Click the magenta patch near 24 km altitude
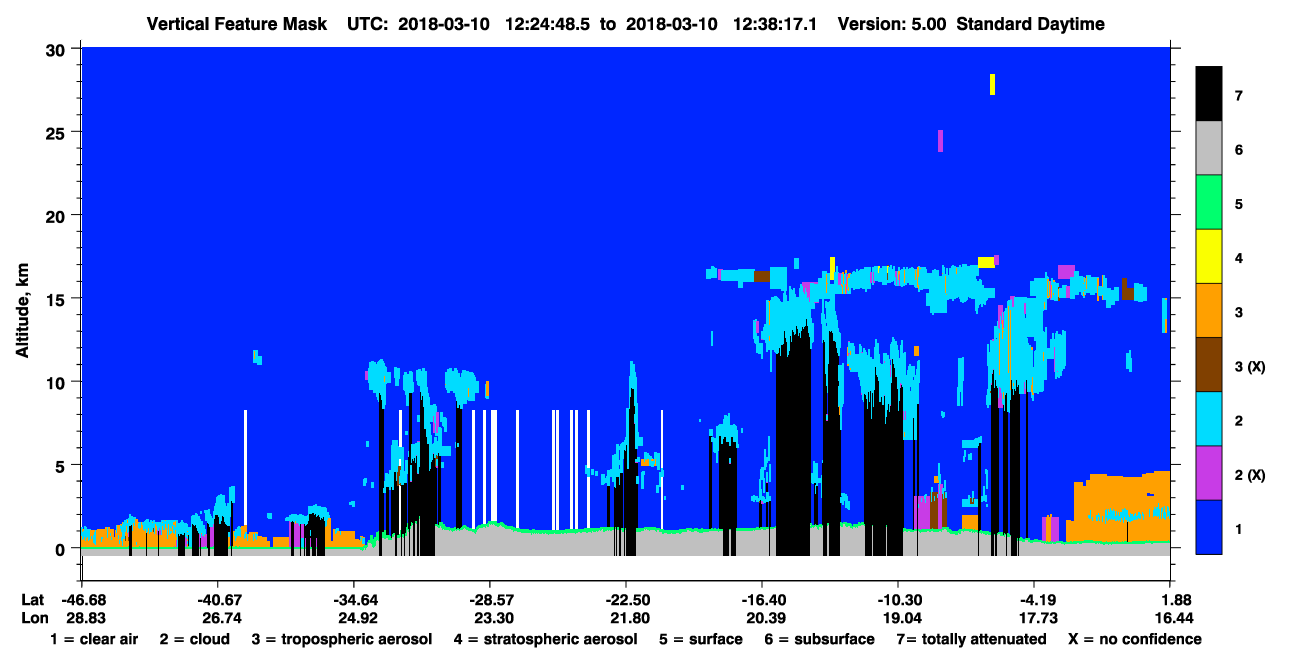1300x667 pixels. pos(941,141)
